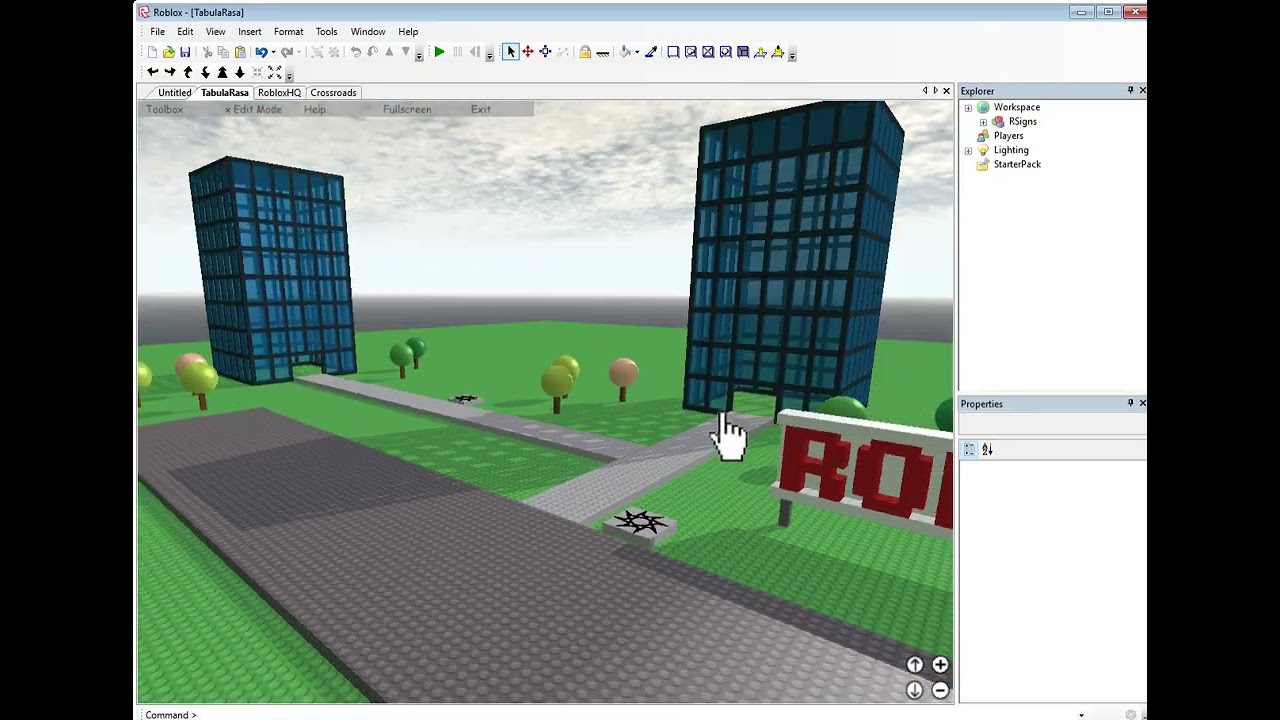Select StarterPack in the Explorer

[x=1017, y=164]
